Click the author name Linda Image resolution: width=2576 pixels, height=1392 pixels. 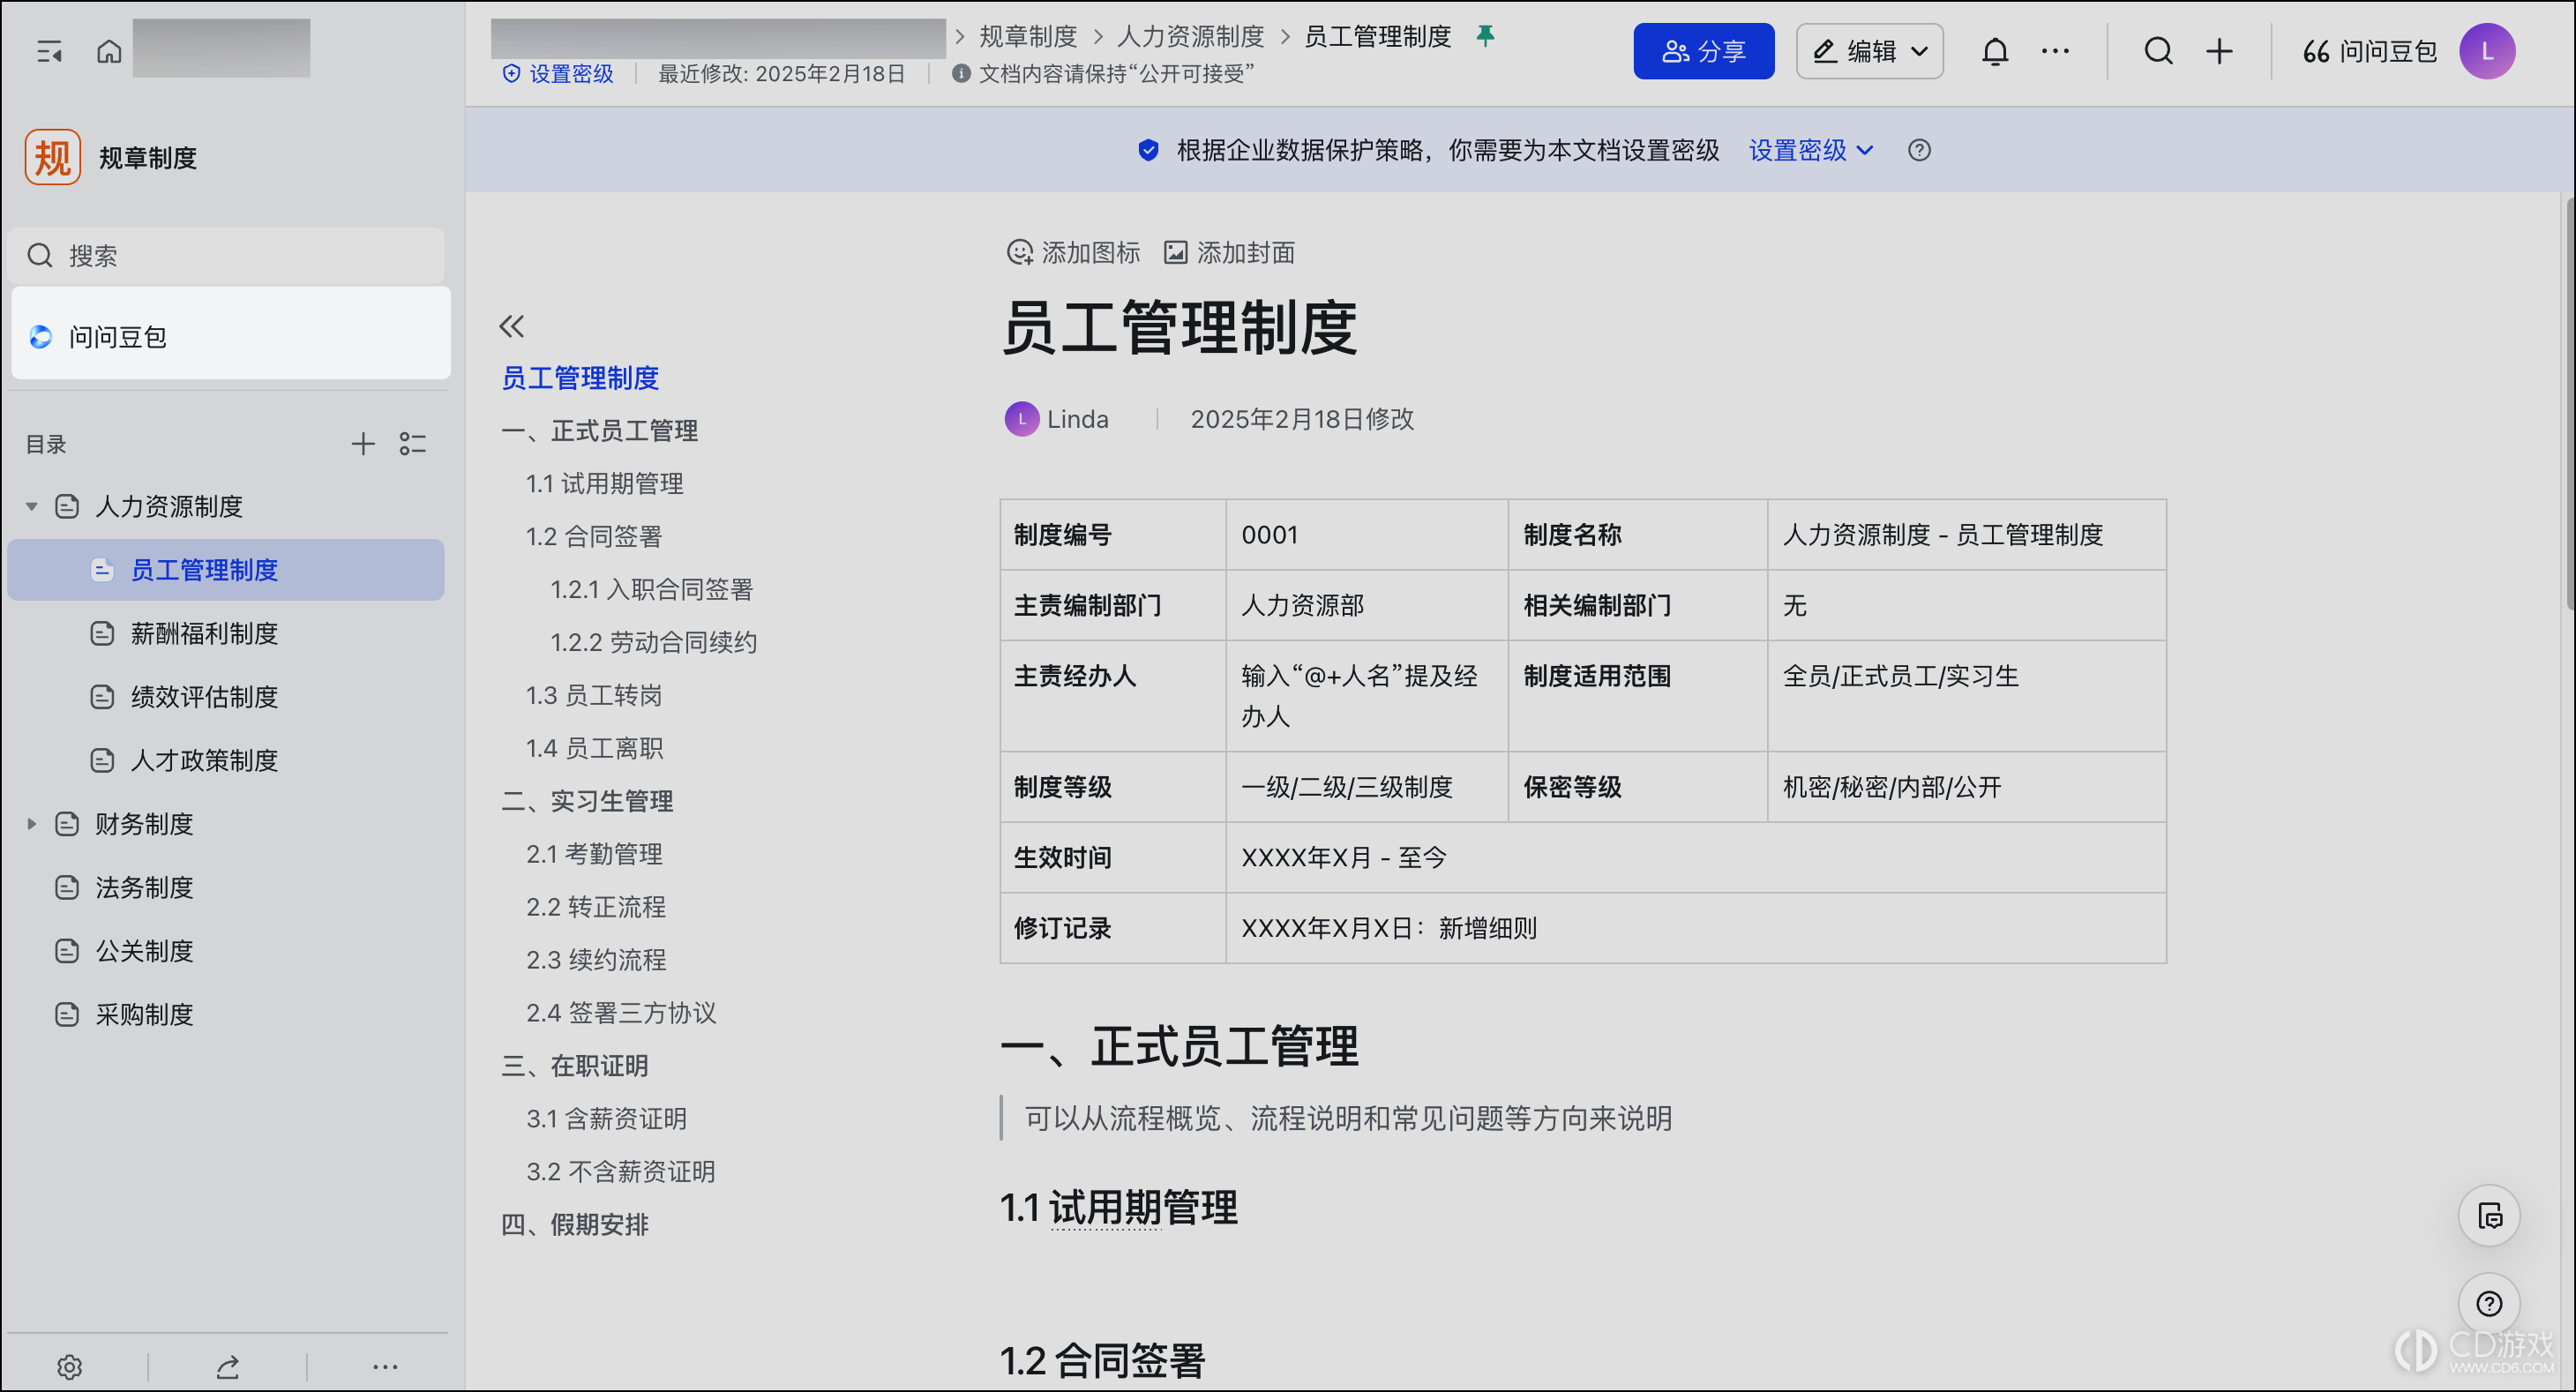coord(1077,419)
